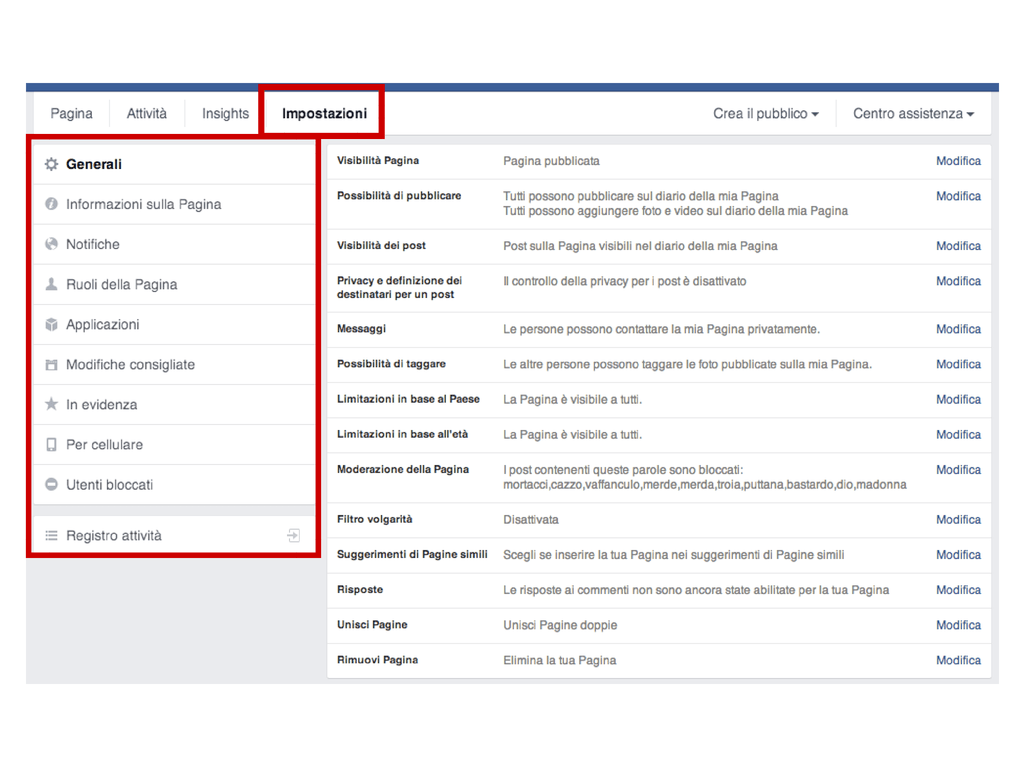
Task: Click Modifica on the Messaggi row
Action: tap(958, 328)
